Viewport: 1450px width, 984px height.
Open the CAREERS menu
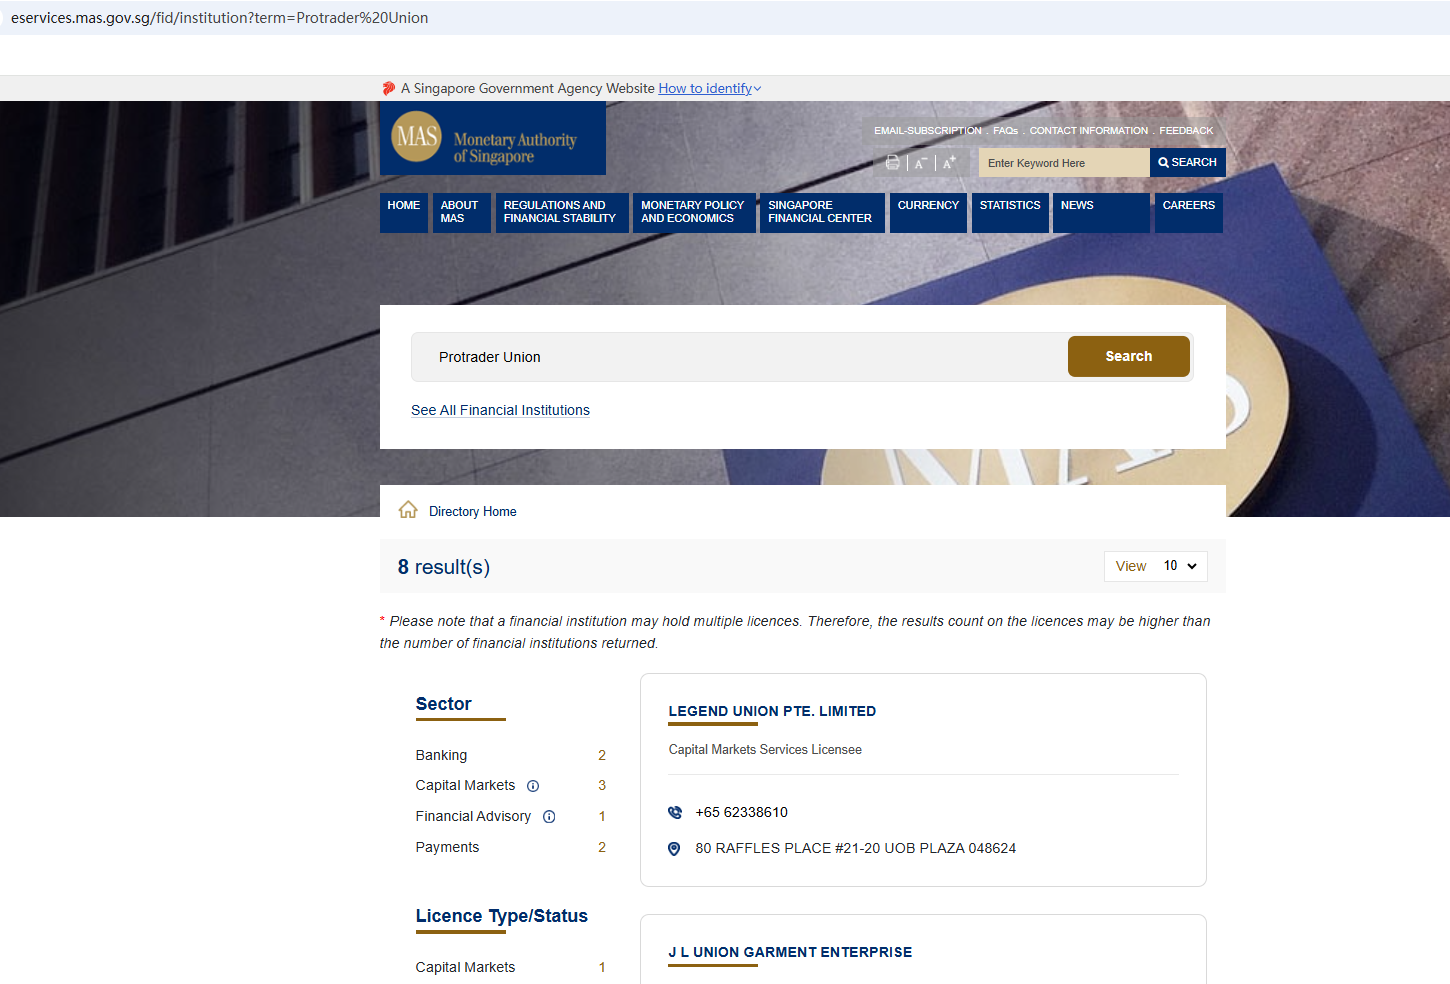pos(1189,212)
